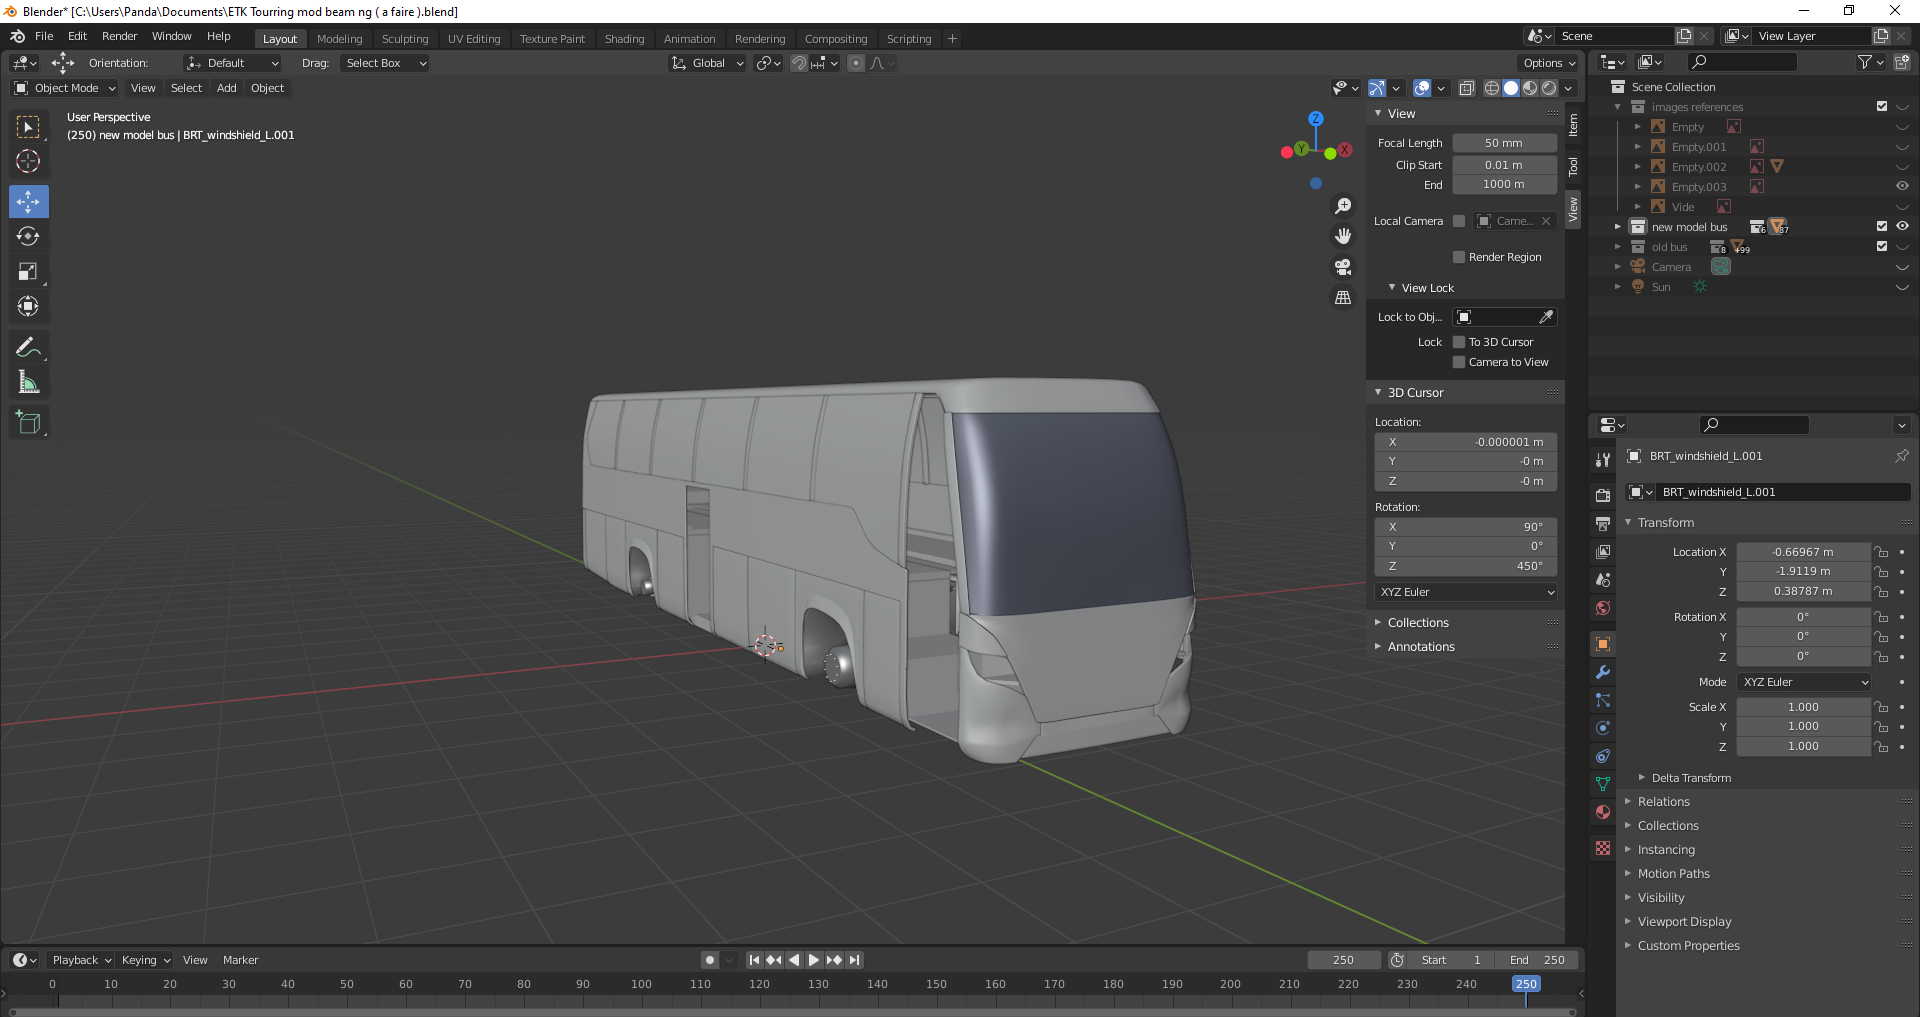Toggle X-ray mode in viewport header
Image resolution: width=1920 pixels, height=1017 pixels.
[x=1466, y=88]
